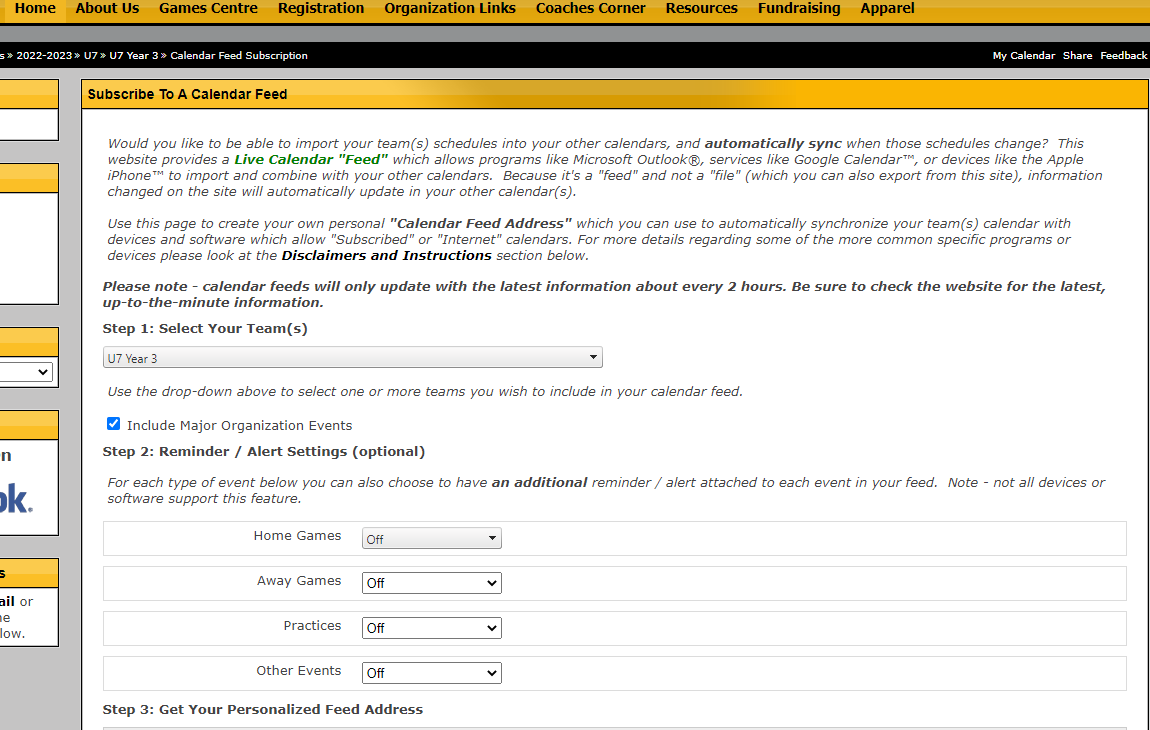Image resolution: width=1150 pixels, height=730 pixels.
Task: Open the My Calendar link
Action: 1023,56
